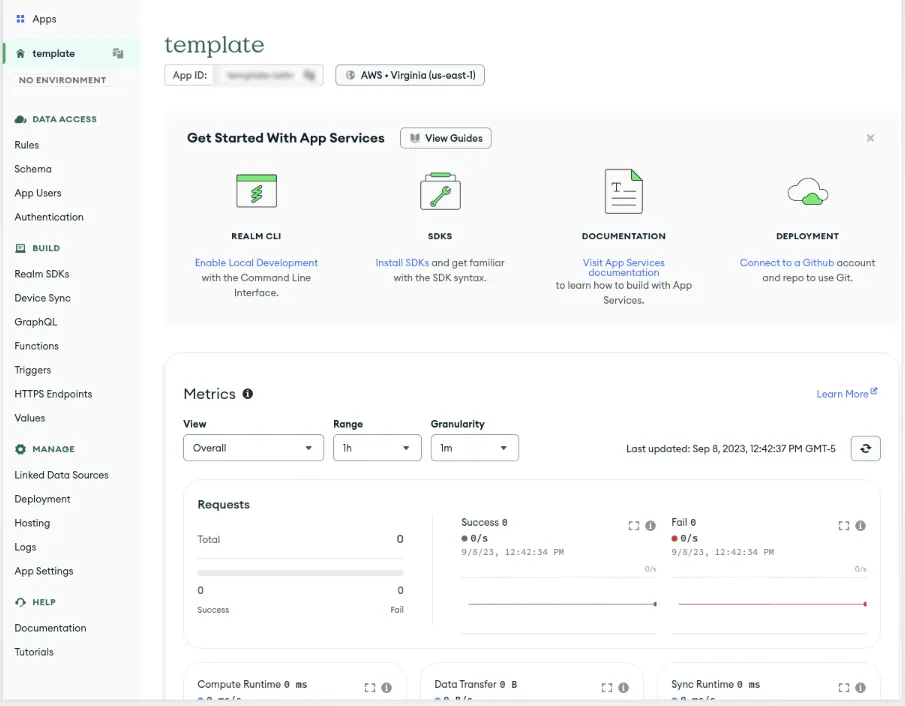Refresh metrics with the reload button
Viewport: 905px width, 706px height.
[865, 448]
